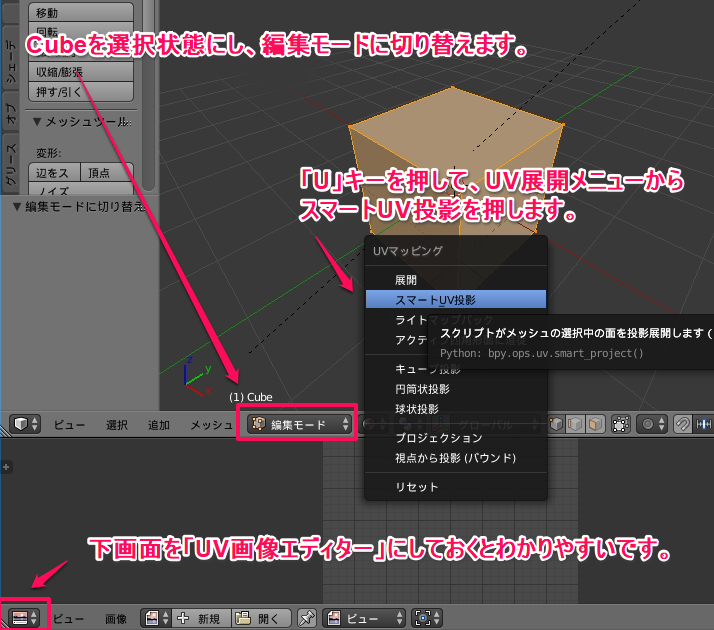Screen dimensions: 714x630
Task: Toggle the pin image icon
Action: tap(307, 618)
